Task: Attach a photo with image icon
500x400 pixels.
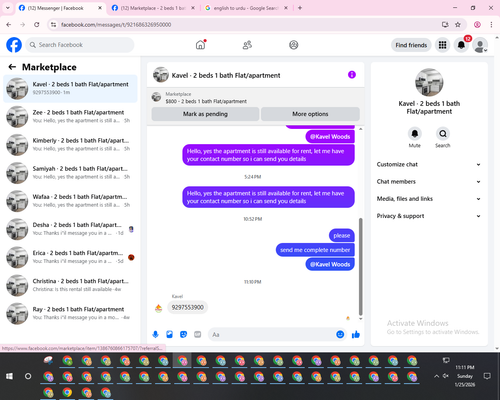Action: pyautogui.click(x=169, y=334)
